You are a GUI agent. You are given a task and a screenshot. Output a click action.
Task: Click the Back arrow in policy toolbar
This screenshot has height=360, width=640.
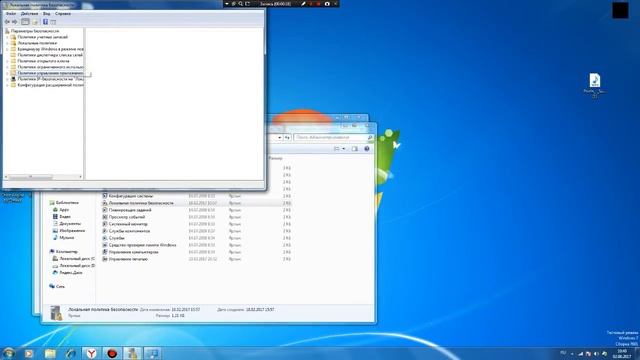(x=7, y=22)
